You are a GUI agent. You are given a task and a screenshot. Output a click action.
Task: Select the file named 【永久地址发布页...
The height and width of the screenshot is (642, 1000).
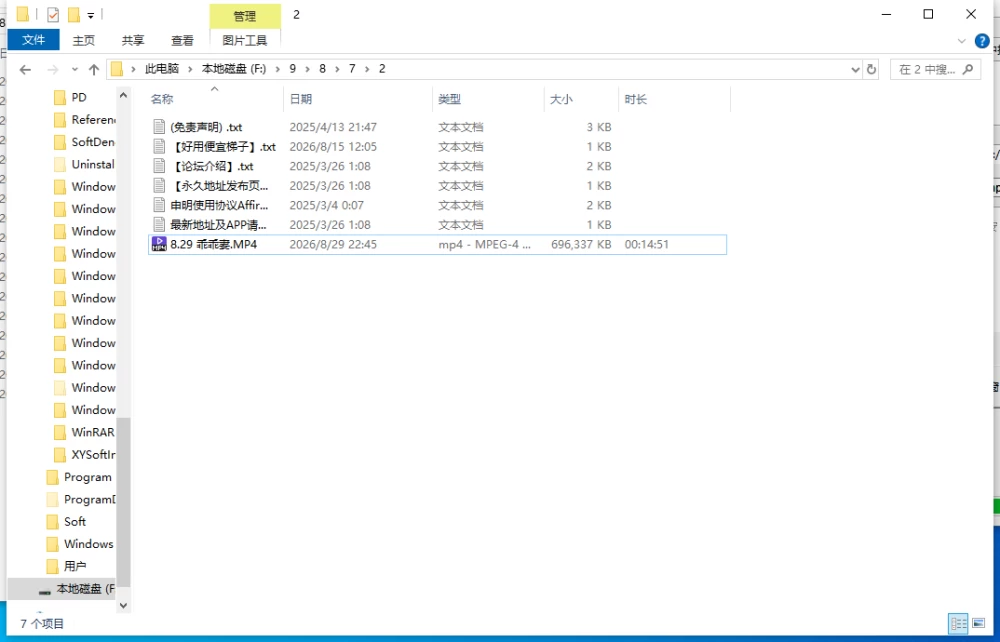coord(219,186)
